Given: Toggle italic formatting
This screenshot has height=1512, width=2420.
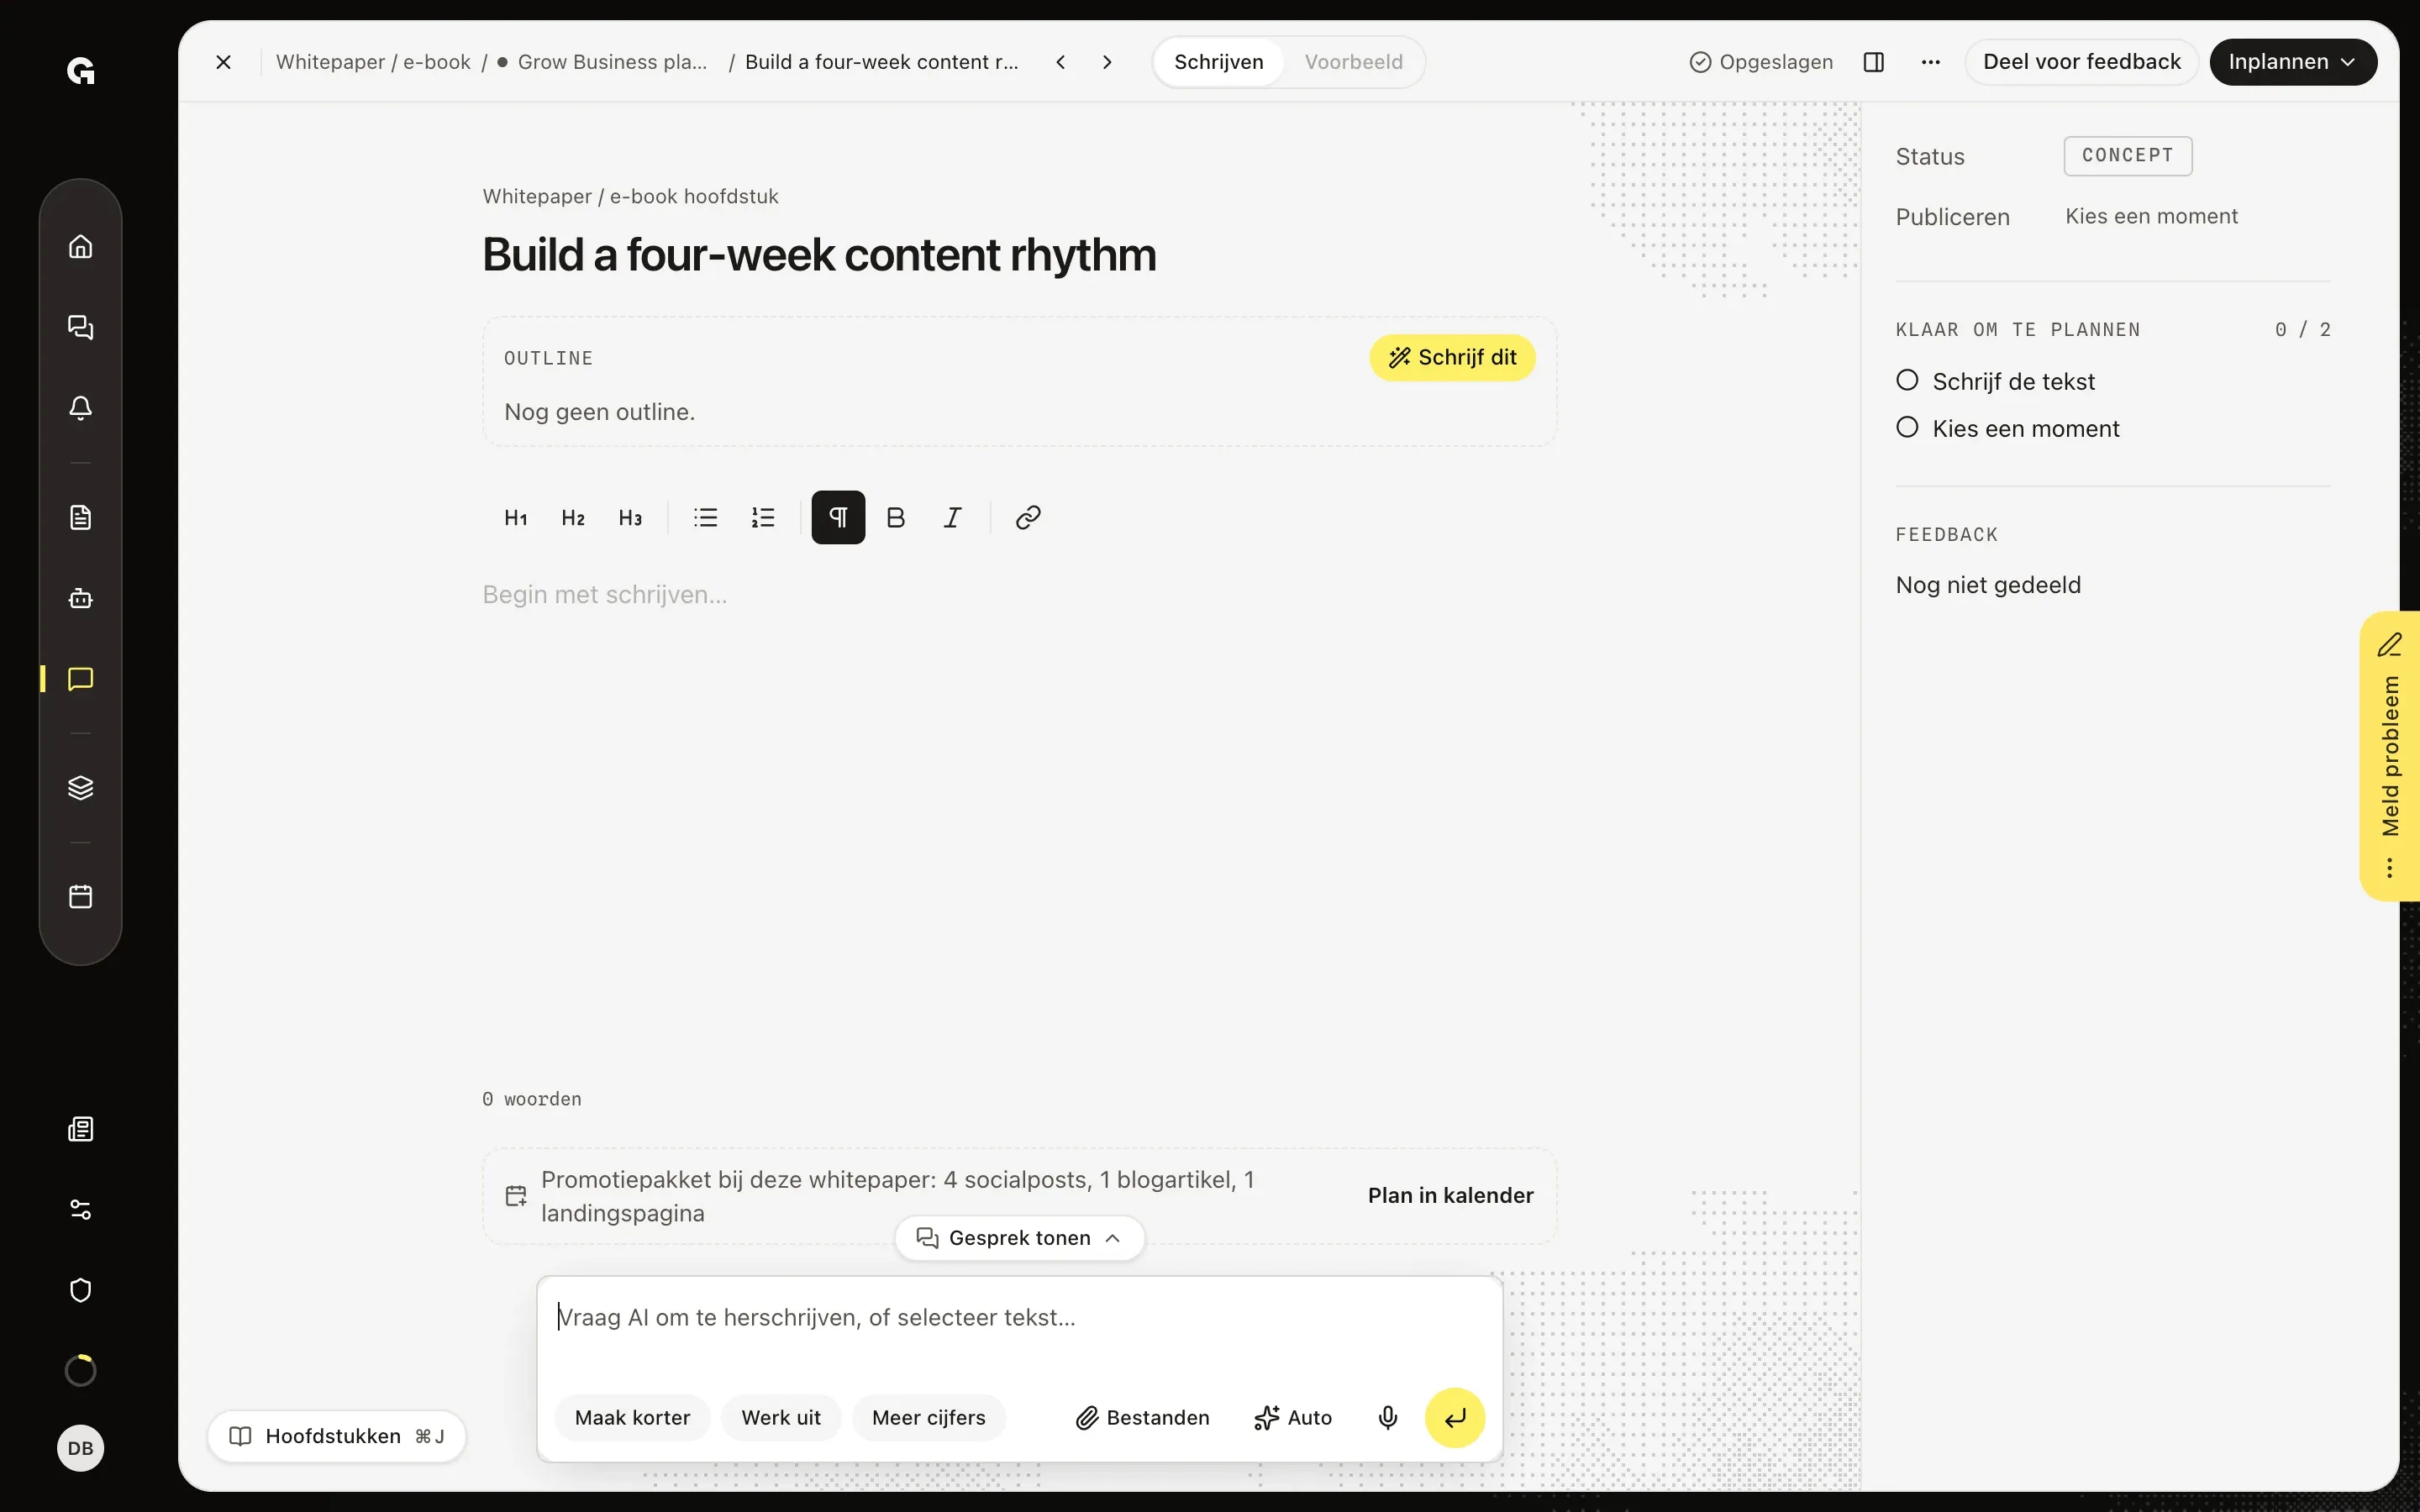Looking at the screenshot, I should coord(953,518).
